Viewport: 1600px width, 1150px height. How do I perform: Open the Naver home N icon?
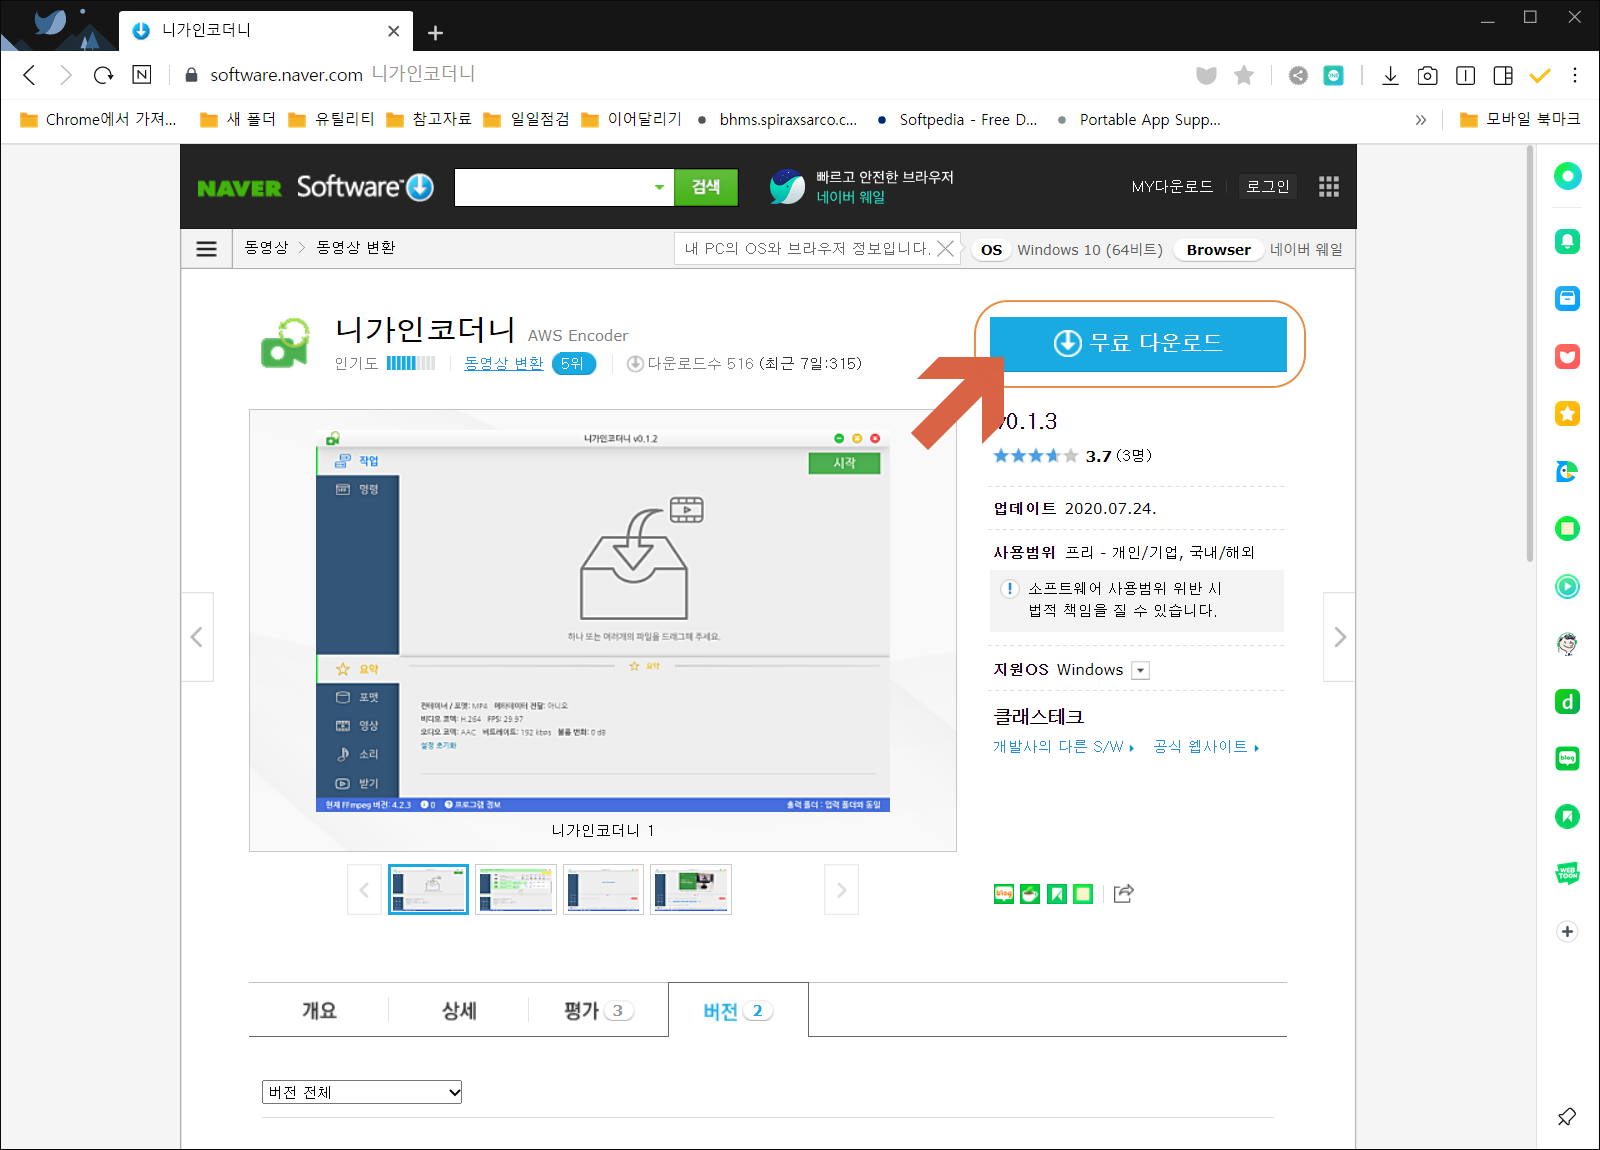pos(142,75)
